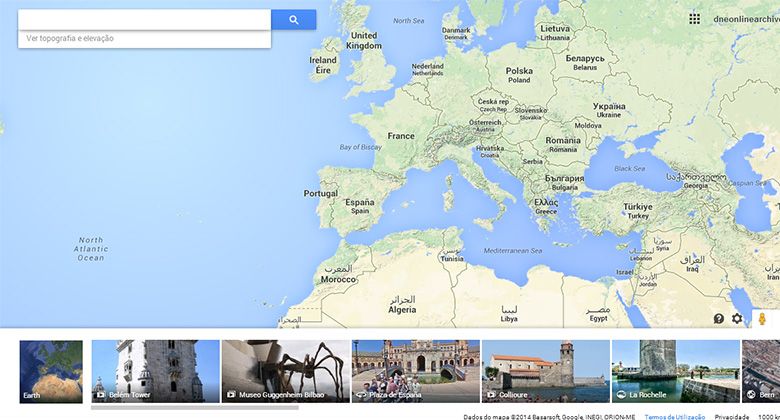Open the Google apps grid

[x=695, y=19]
